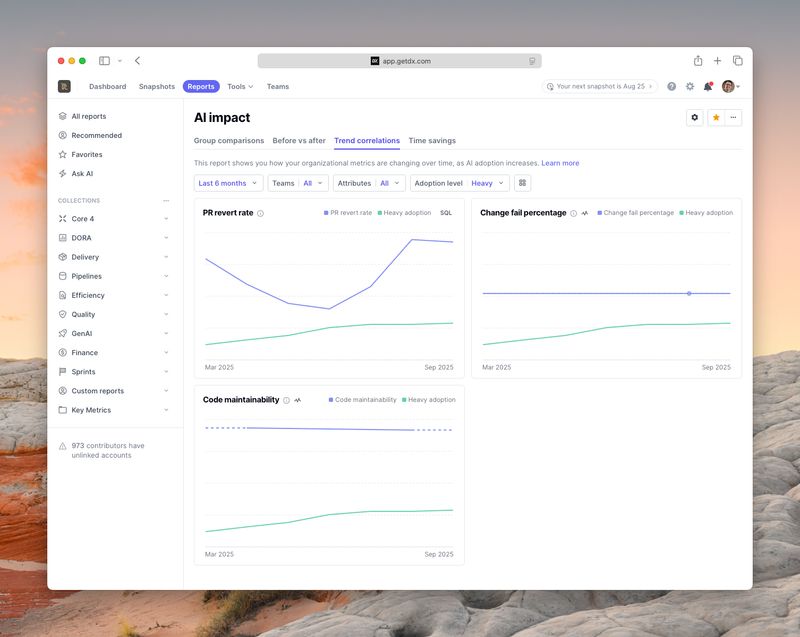Click the help question mark icon

click(x=672, y=87)
